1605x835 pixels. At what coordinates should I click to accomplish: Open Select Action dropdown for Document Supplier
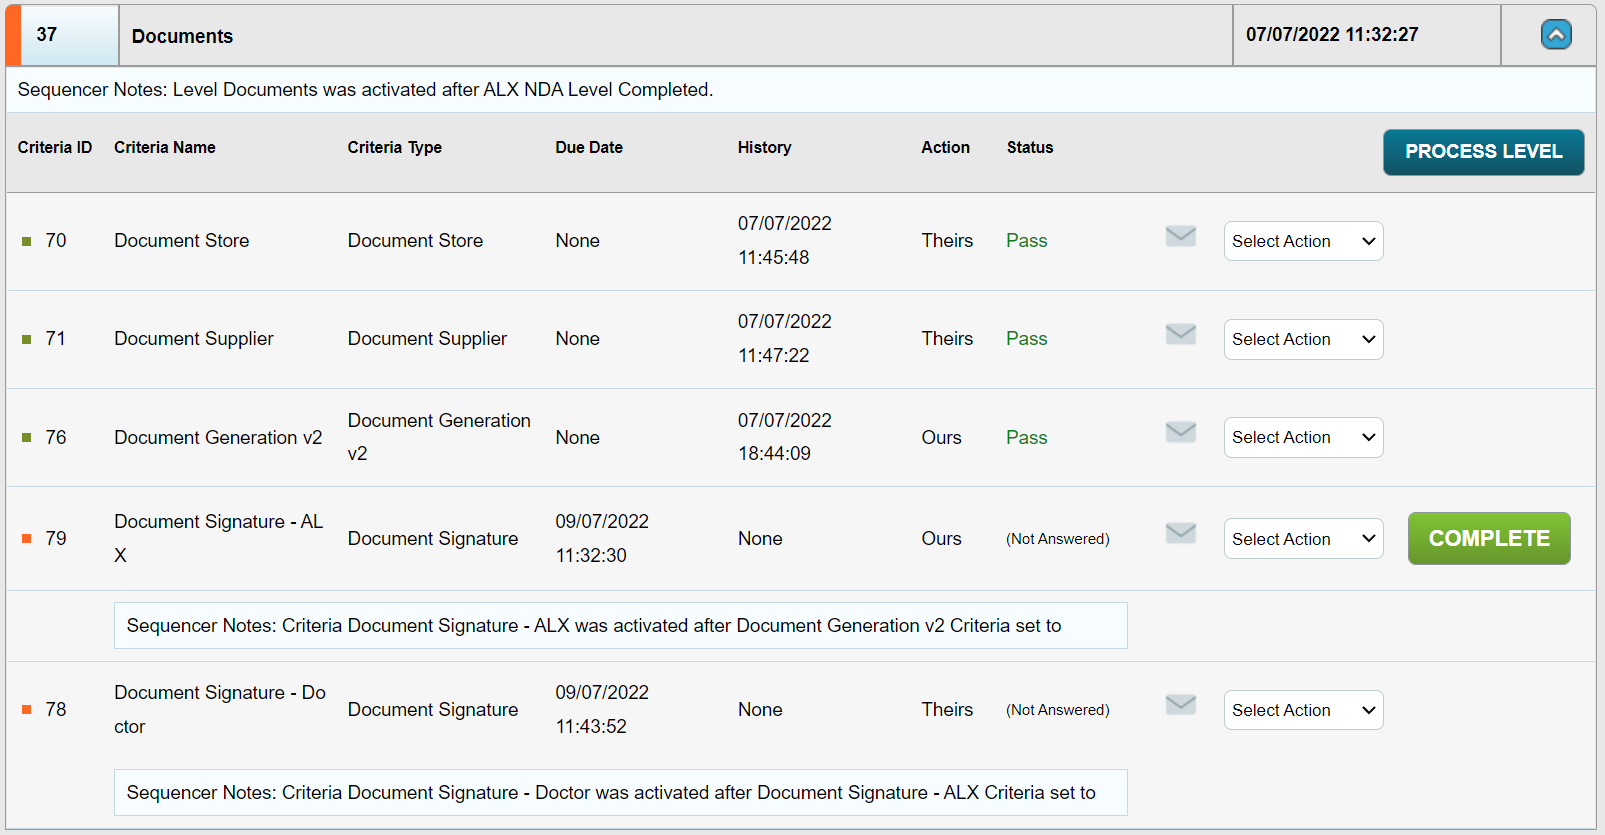click(1303, 339)
